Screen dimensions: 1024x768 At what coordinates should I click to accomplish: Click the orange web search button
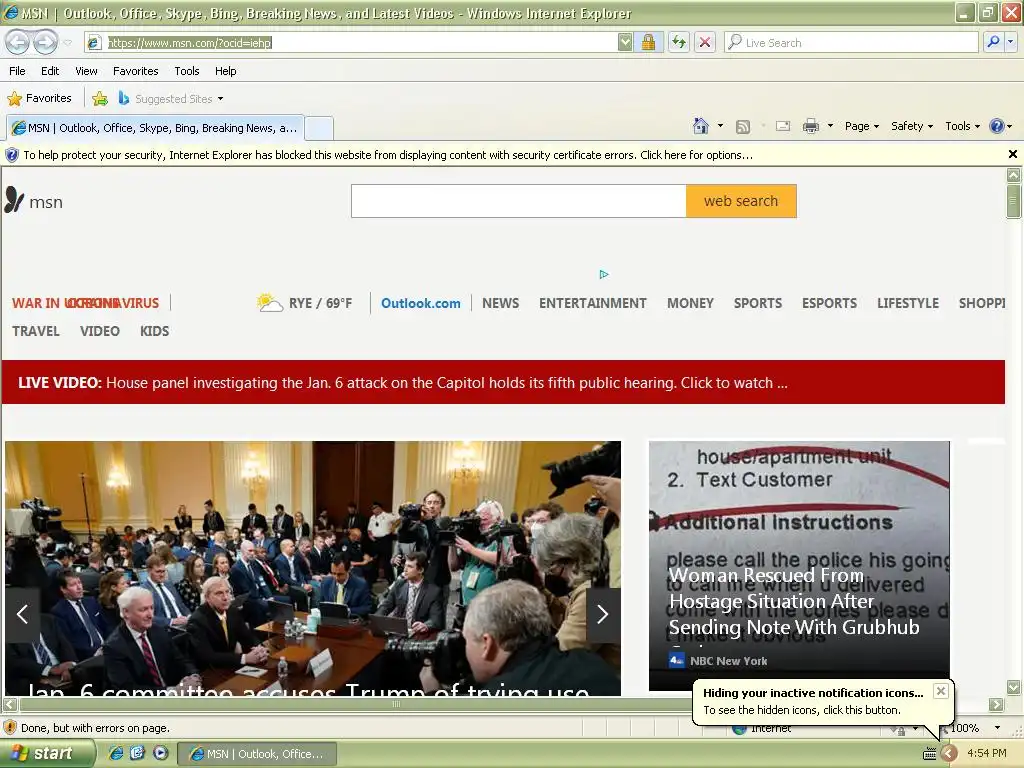(741, 200)
